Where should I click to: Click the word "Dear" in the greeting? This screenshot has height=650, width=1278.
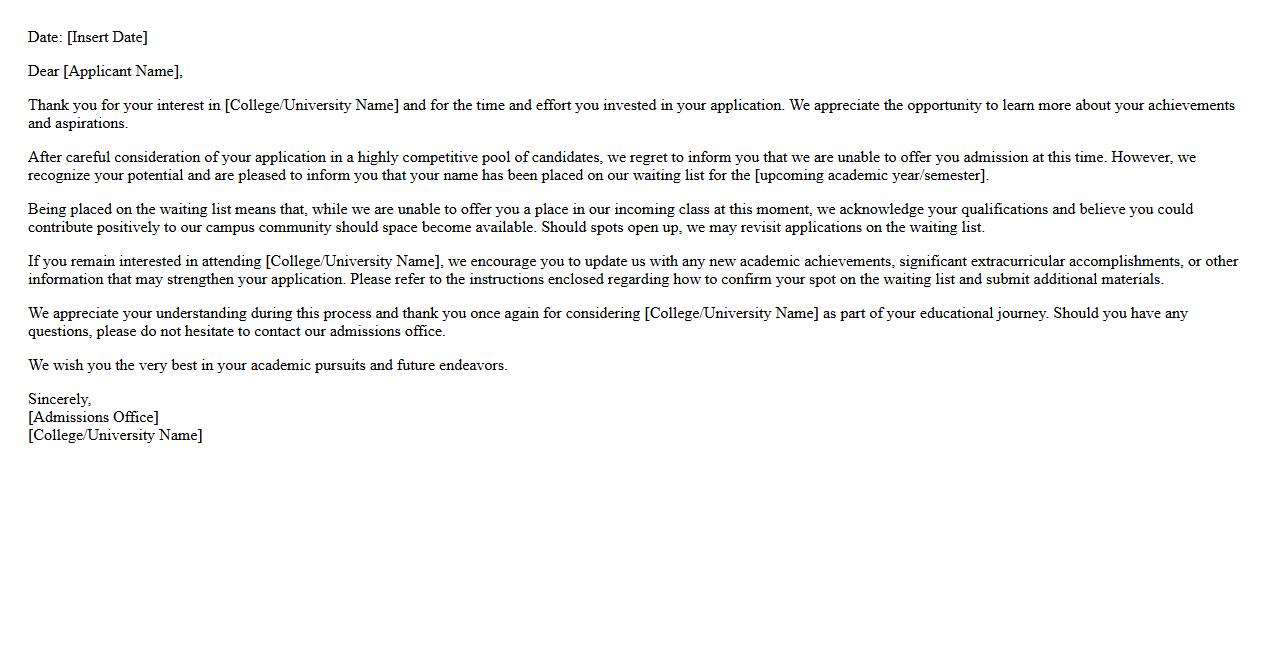[44, 72]
